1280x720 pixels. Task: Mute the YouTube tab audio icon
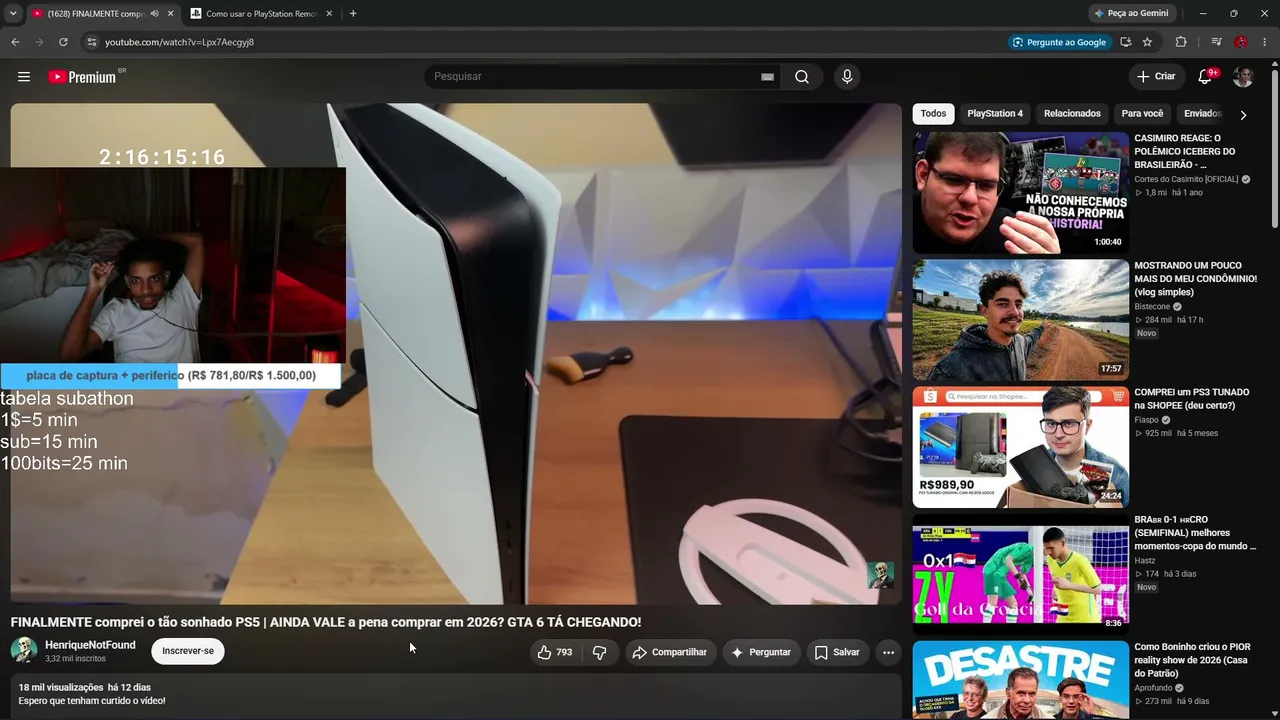click(154, 14)
